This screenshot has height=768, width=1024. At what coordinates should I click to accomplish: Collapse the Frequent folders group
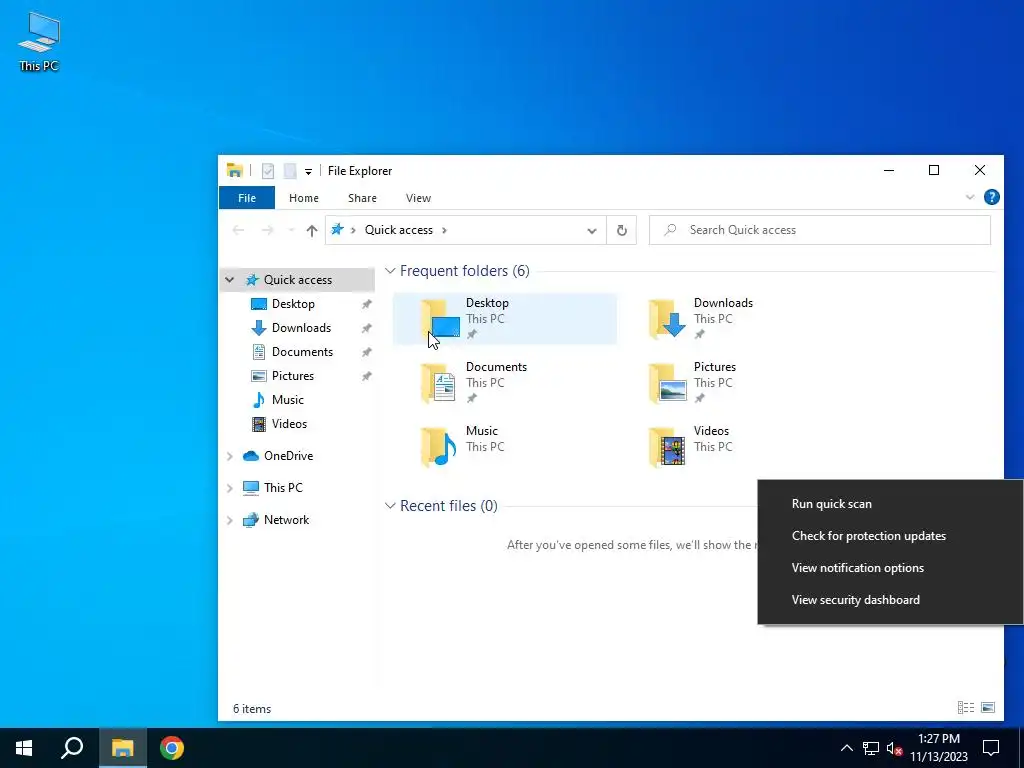click(x=390, y=270)
